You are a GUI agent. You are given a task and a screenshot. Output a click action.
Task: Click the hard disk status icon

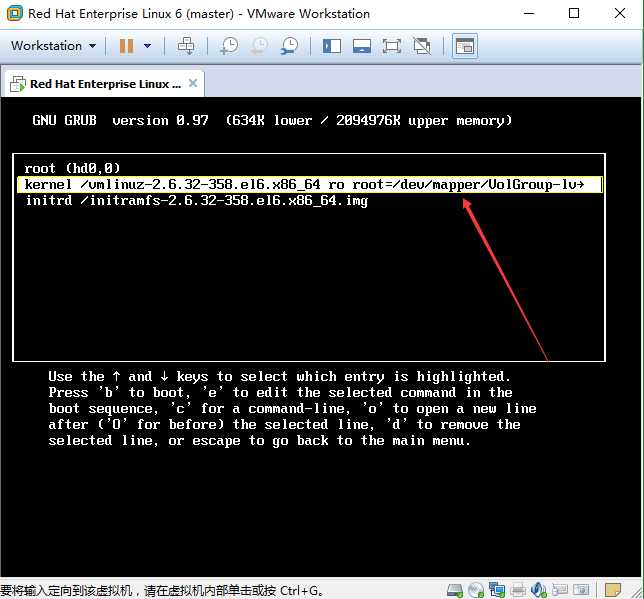455,590
